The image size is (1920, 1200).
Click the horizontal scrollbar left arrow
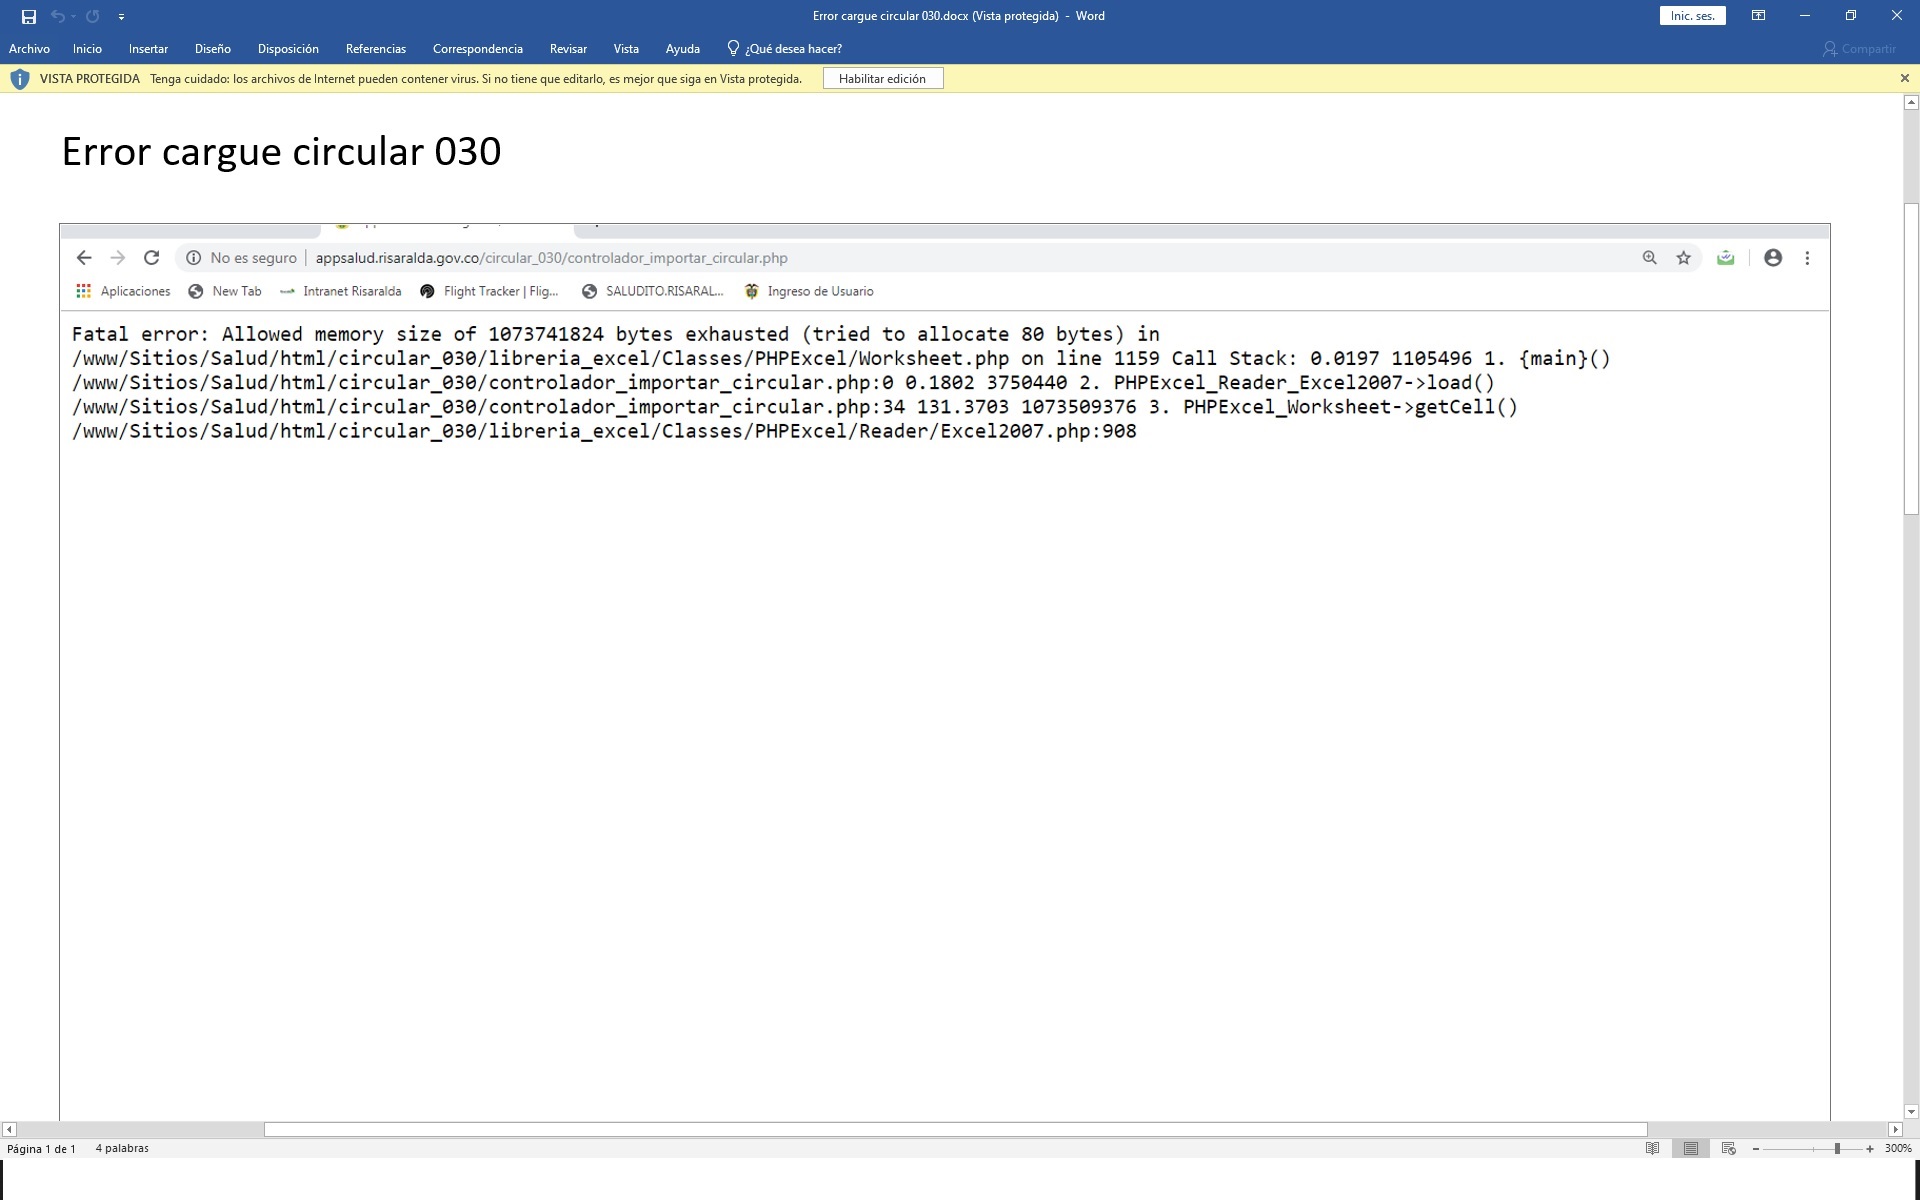(x=9, y=1129)
